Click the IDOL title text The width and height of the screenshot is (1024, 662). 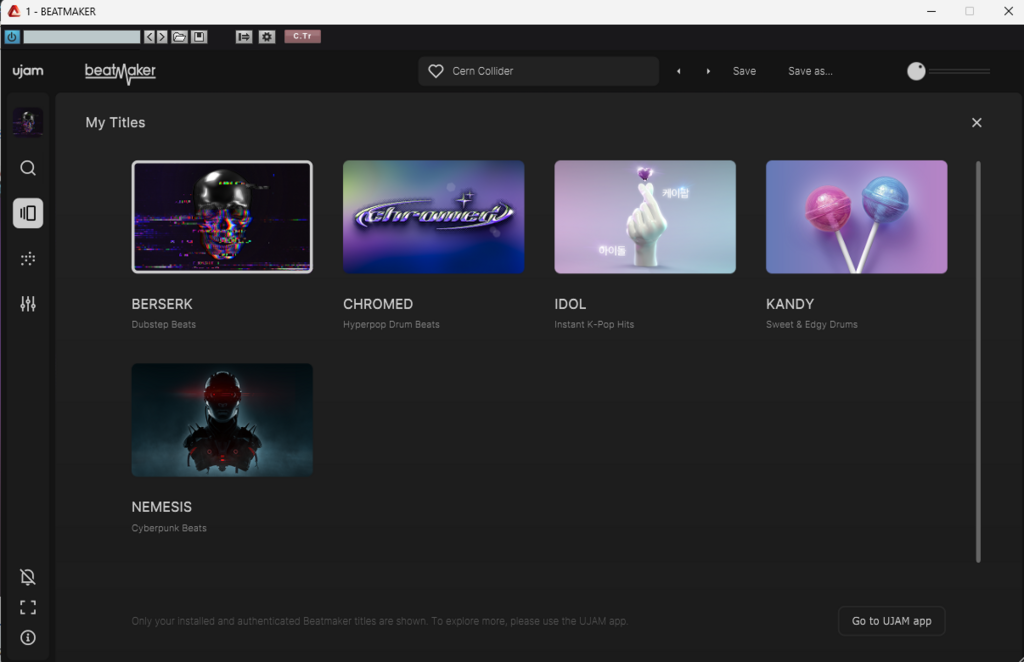[x=570, y=304]
